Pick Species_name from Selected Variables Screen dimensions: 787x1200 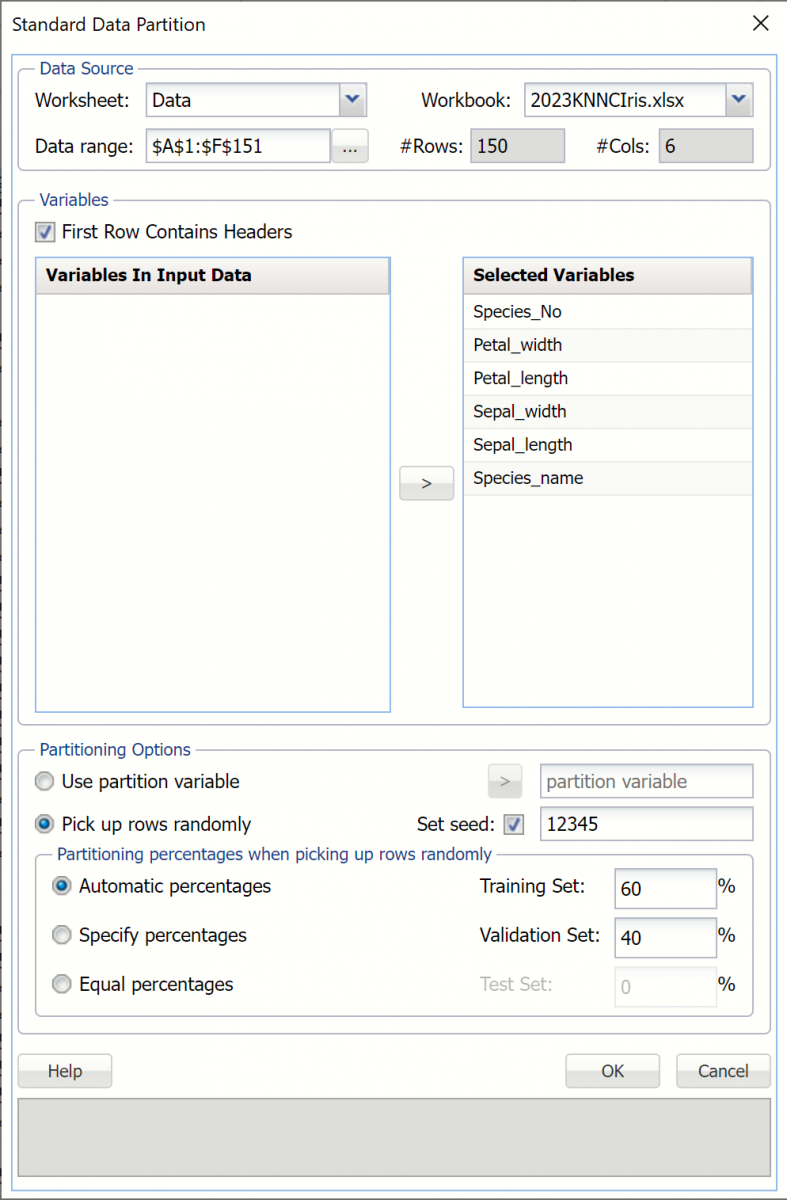click(528, 478)
